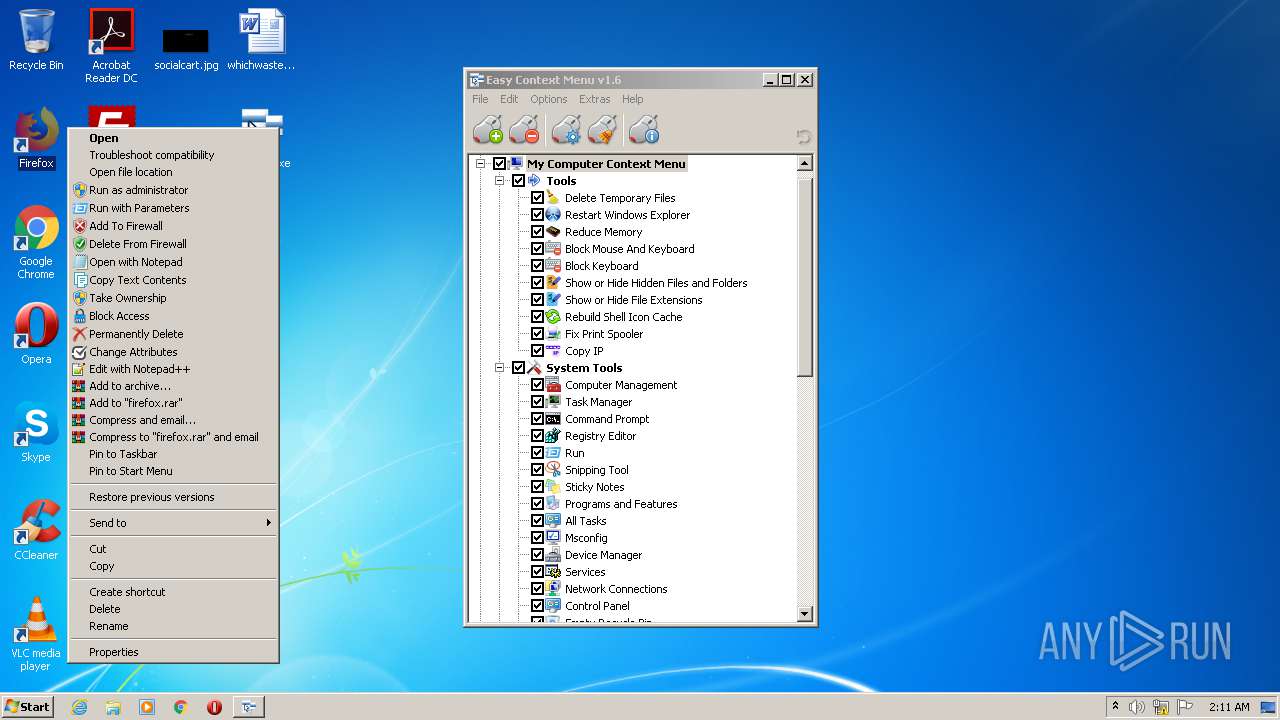Open the ContextMenu Cleaner broom toolbar icon
Image resolution: width=1280 pixels, height=720 pixels.
(x=602, y=130)
